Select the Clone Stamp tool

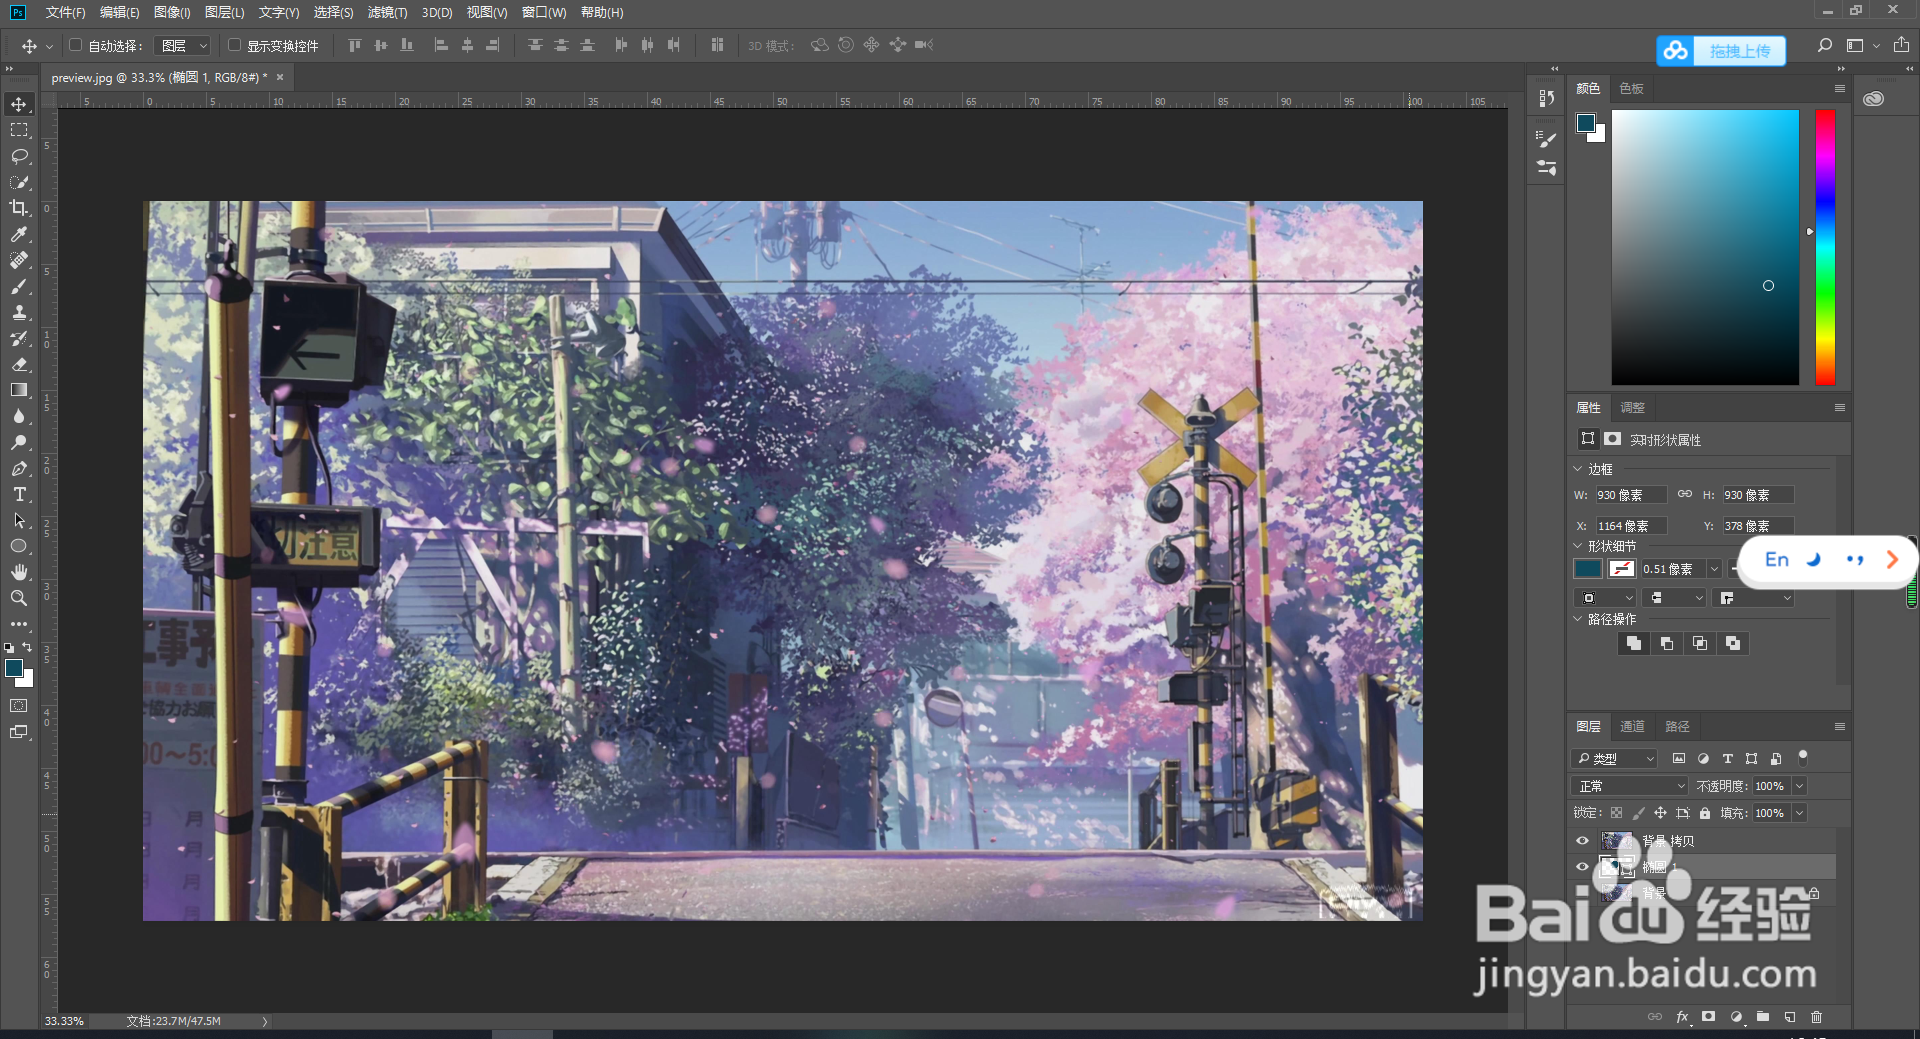(x=19, y=312)
